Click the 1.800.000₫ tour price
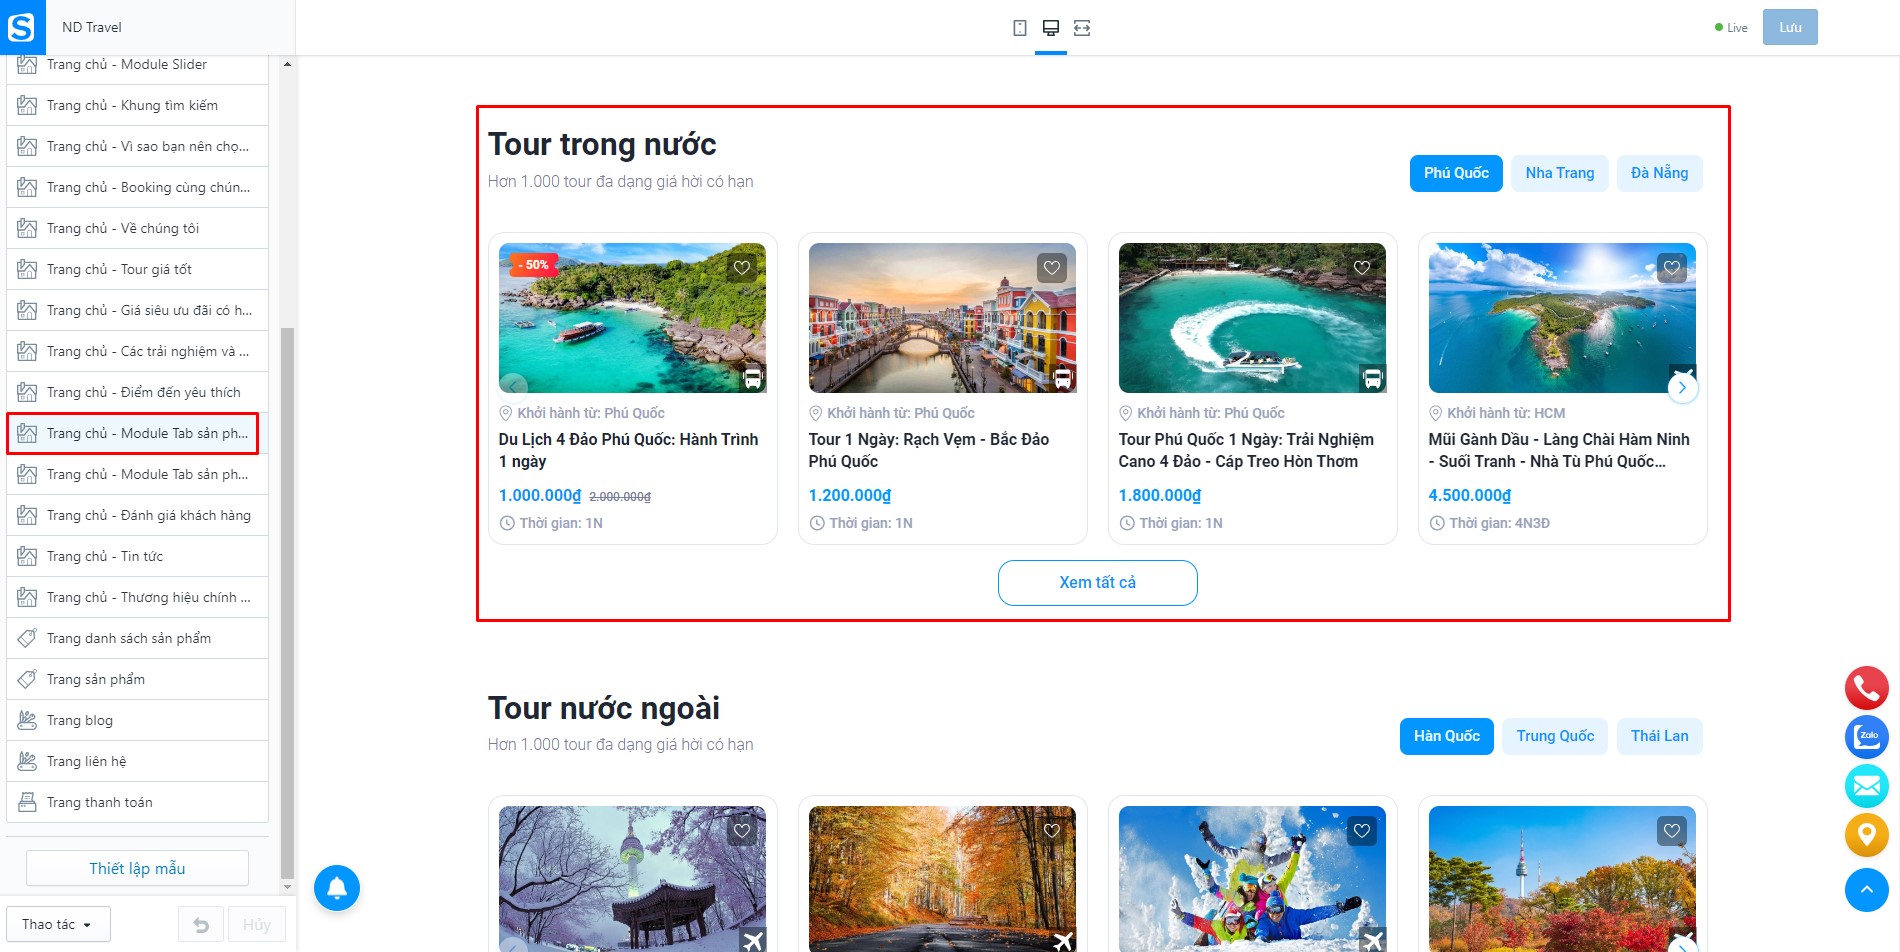Image resolution: width=1900 pixels, height=952 pixels. tap(1160, 495)
